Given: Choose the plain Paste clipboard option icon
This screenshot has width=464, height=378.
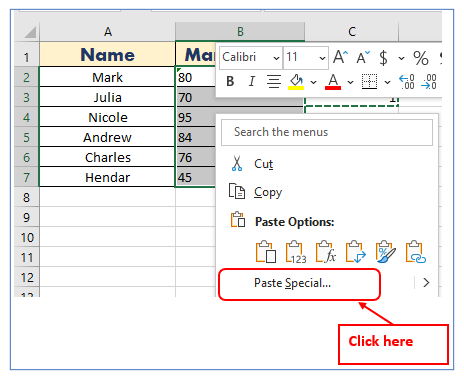Looking at the screenshot, I should click(x=266, y=252).
